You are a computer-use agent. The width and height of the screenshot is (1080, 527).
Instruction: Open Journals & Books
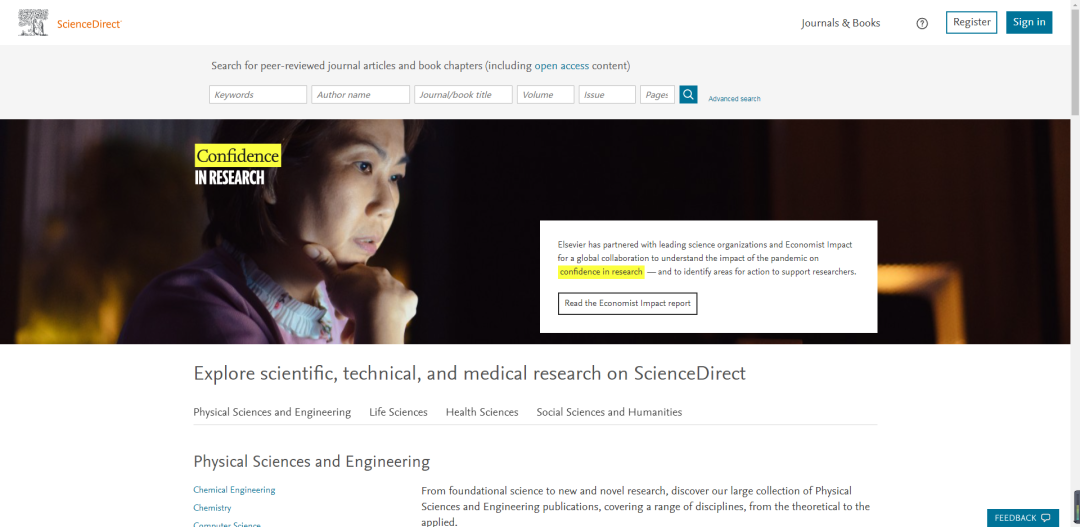click(x=840, y=23)
